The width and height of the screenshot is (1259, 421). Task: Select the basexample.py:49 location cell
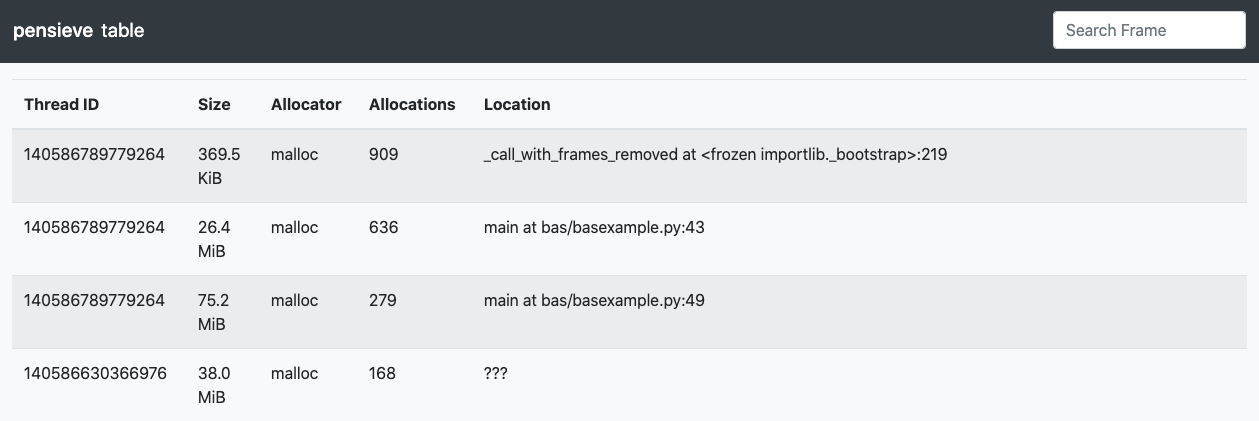tap(594, 300)
